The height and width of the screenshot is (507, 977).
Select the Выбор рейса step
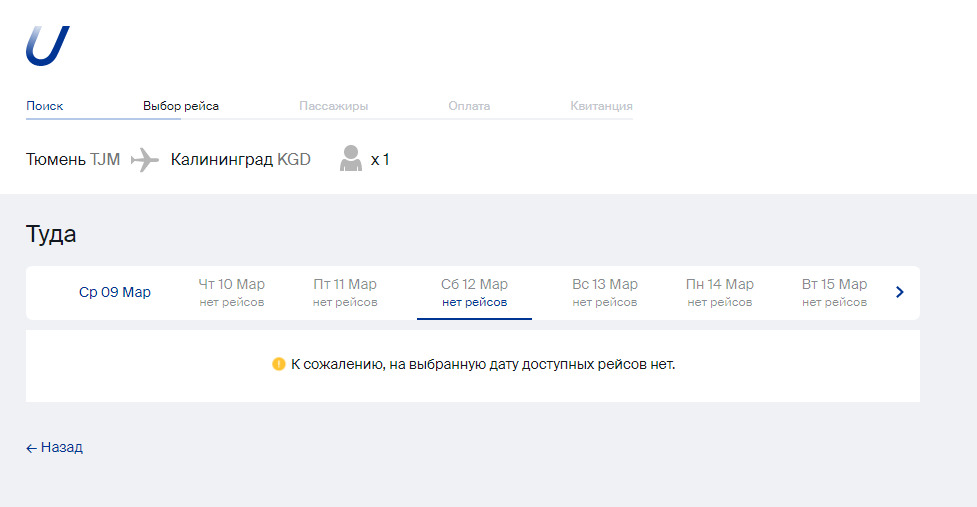[181, 106]
